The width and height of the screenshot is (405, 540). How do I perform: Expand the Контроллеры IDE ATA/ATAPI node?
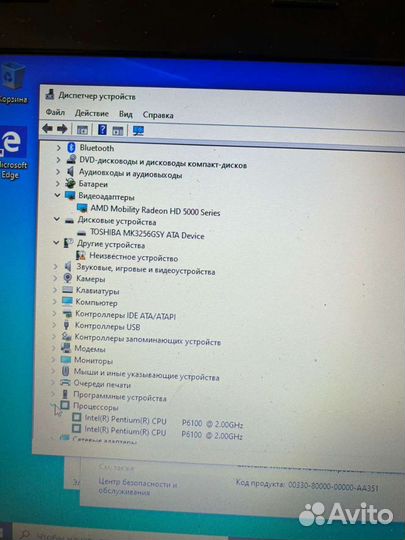tap(54, 313)
